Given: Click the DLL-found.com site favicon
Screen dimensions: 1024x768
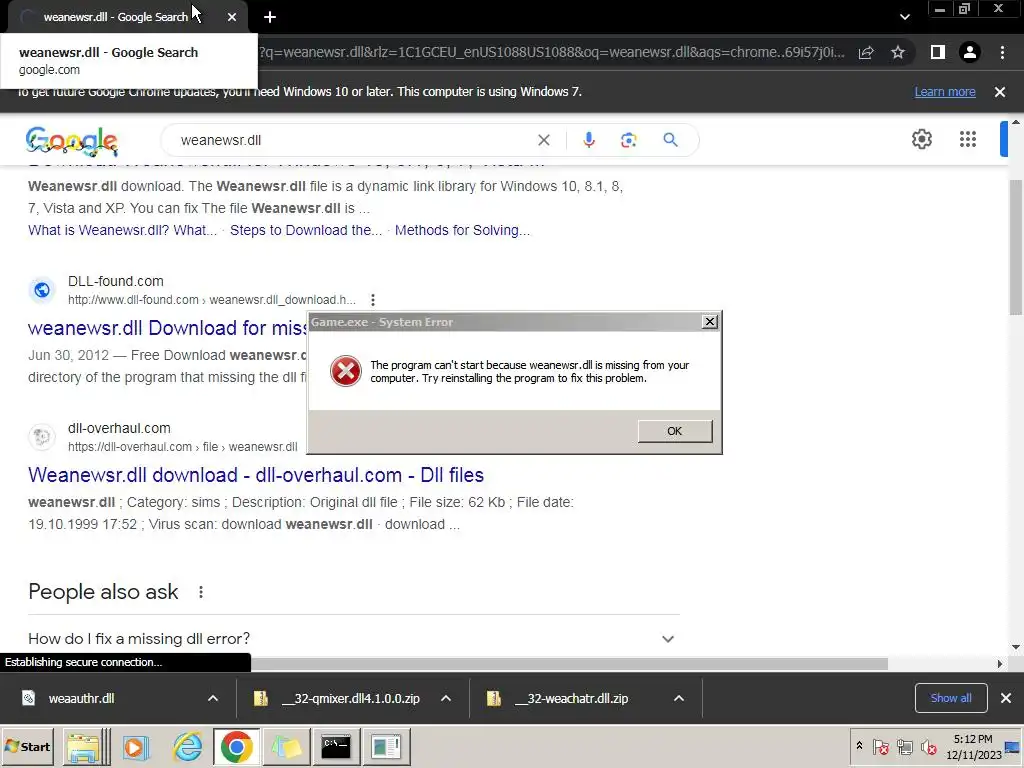Looking at the screenshot, I should pyautogui.click(x=42, y=290).
